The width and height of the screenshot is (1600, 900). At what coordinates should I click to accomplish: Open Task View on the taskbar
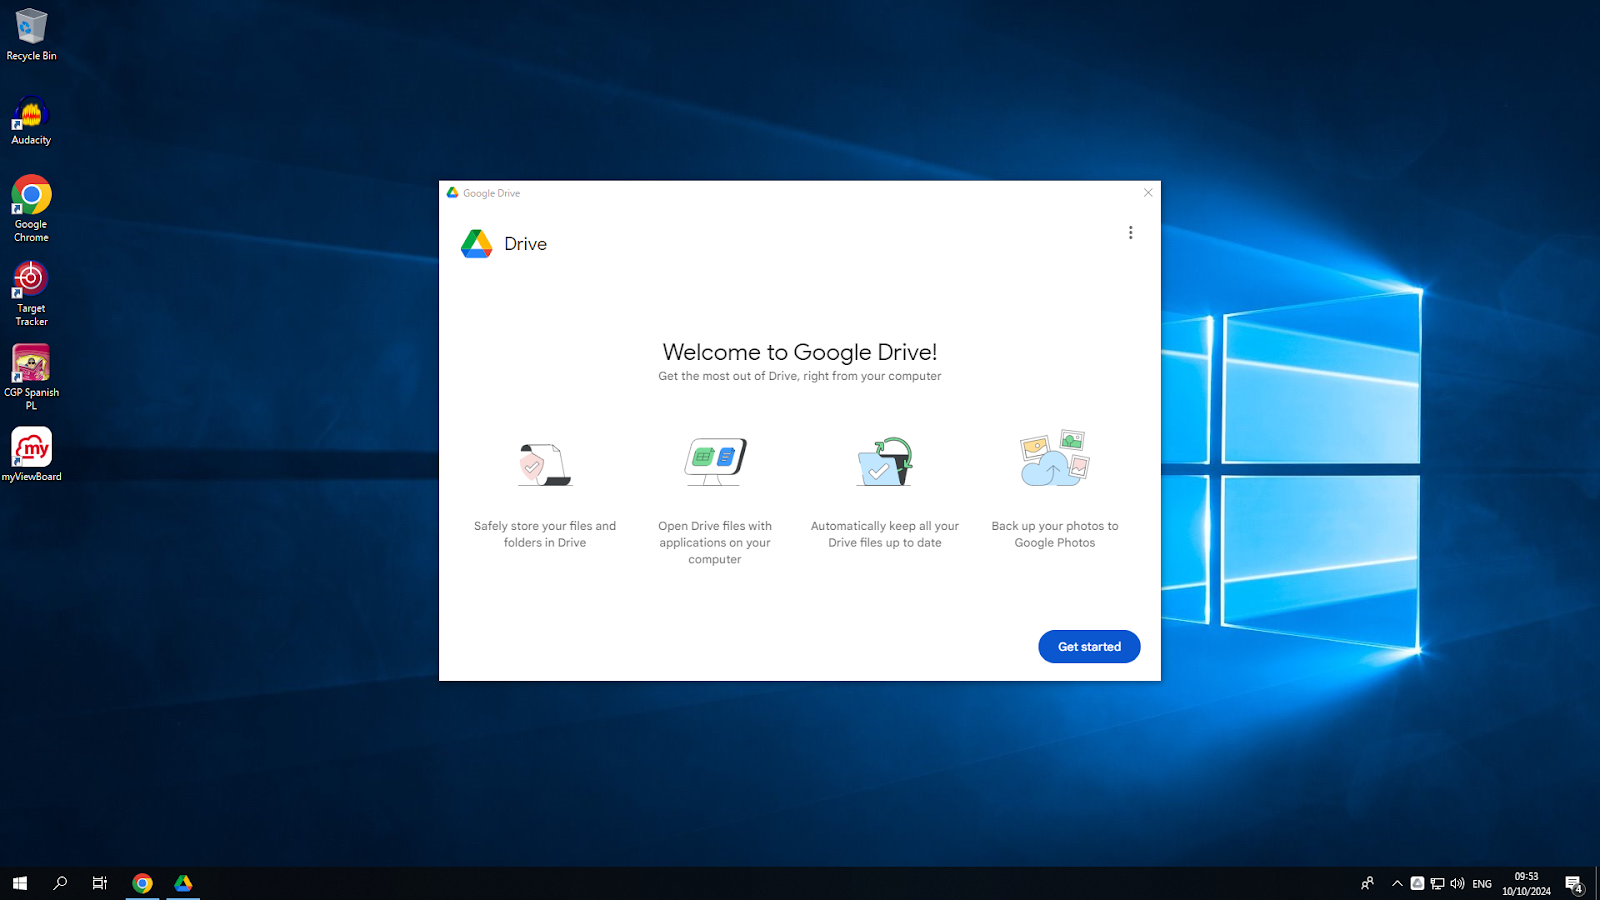[100, 883]
